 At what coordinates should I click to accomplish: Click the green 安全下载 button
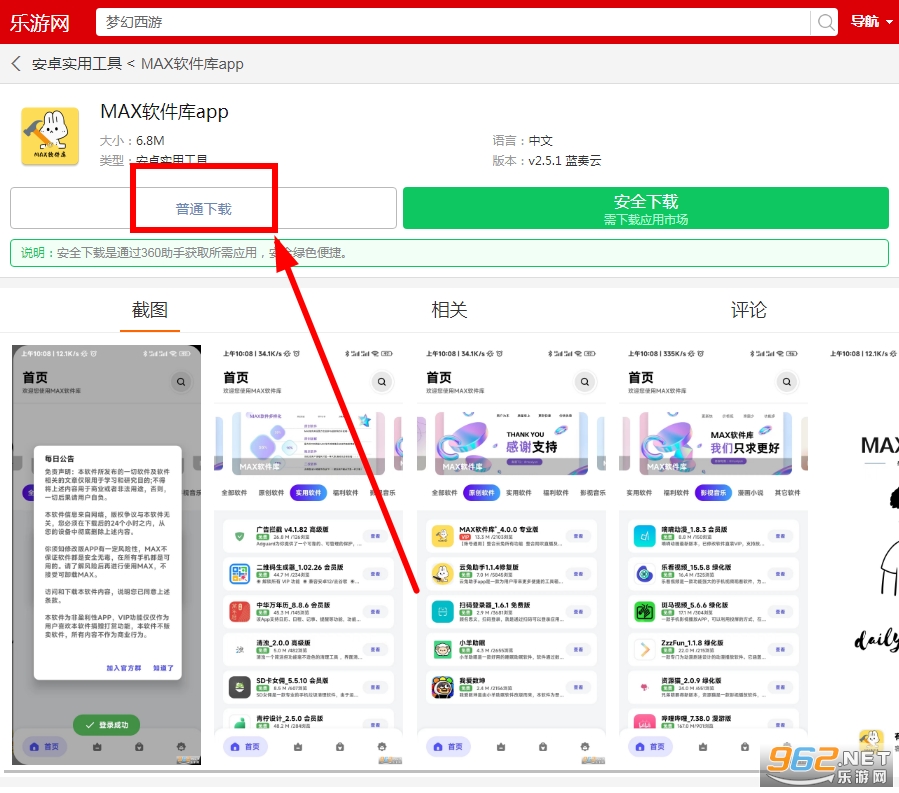click(x=646, y=209)
